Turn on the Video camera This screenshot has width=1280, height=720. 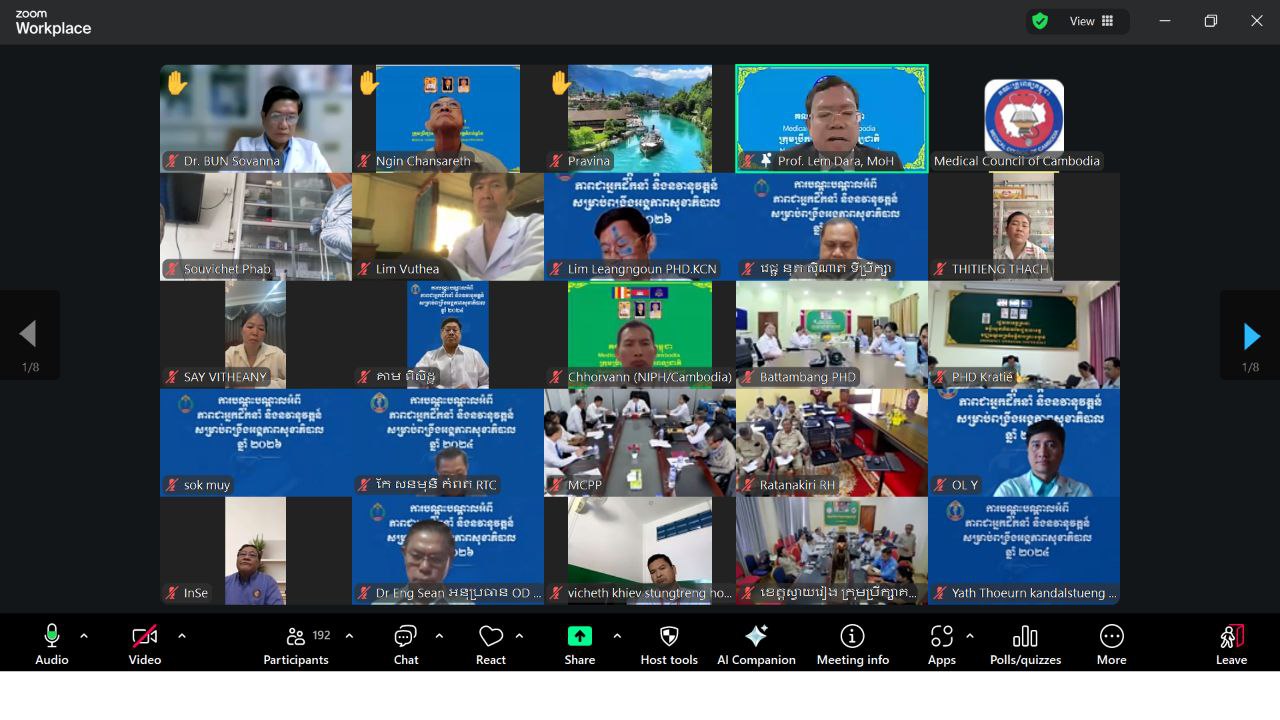coord(145,644)
